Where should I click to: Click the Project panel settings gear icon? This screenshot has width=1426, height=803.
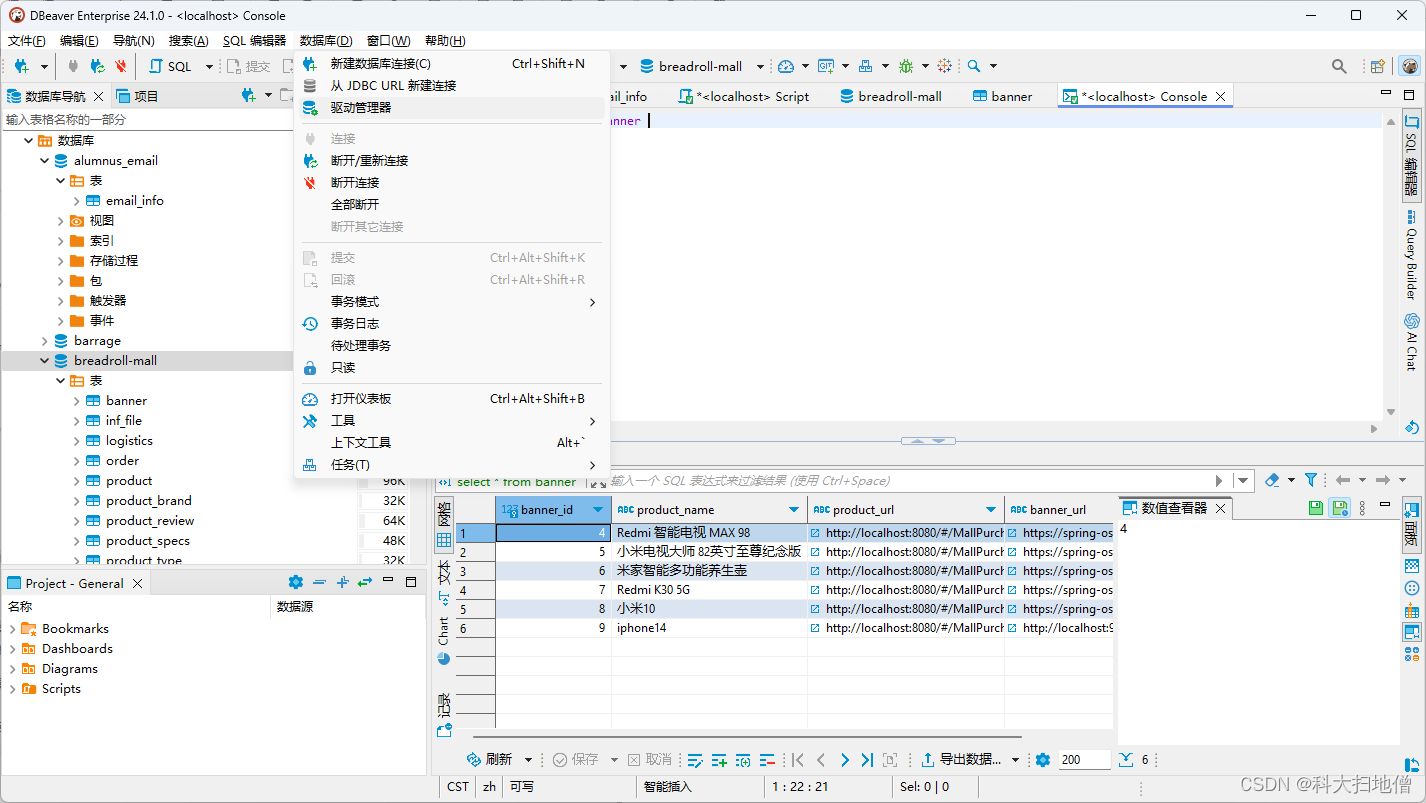(295, 582)
